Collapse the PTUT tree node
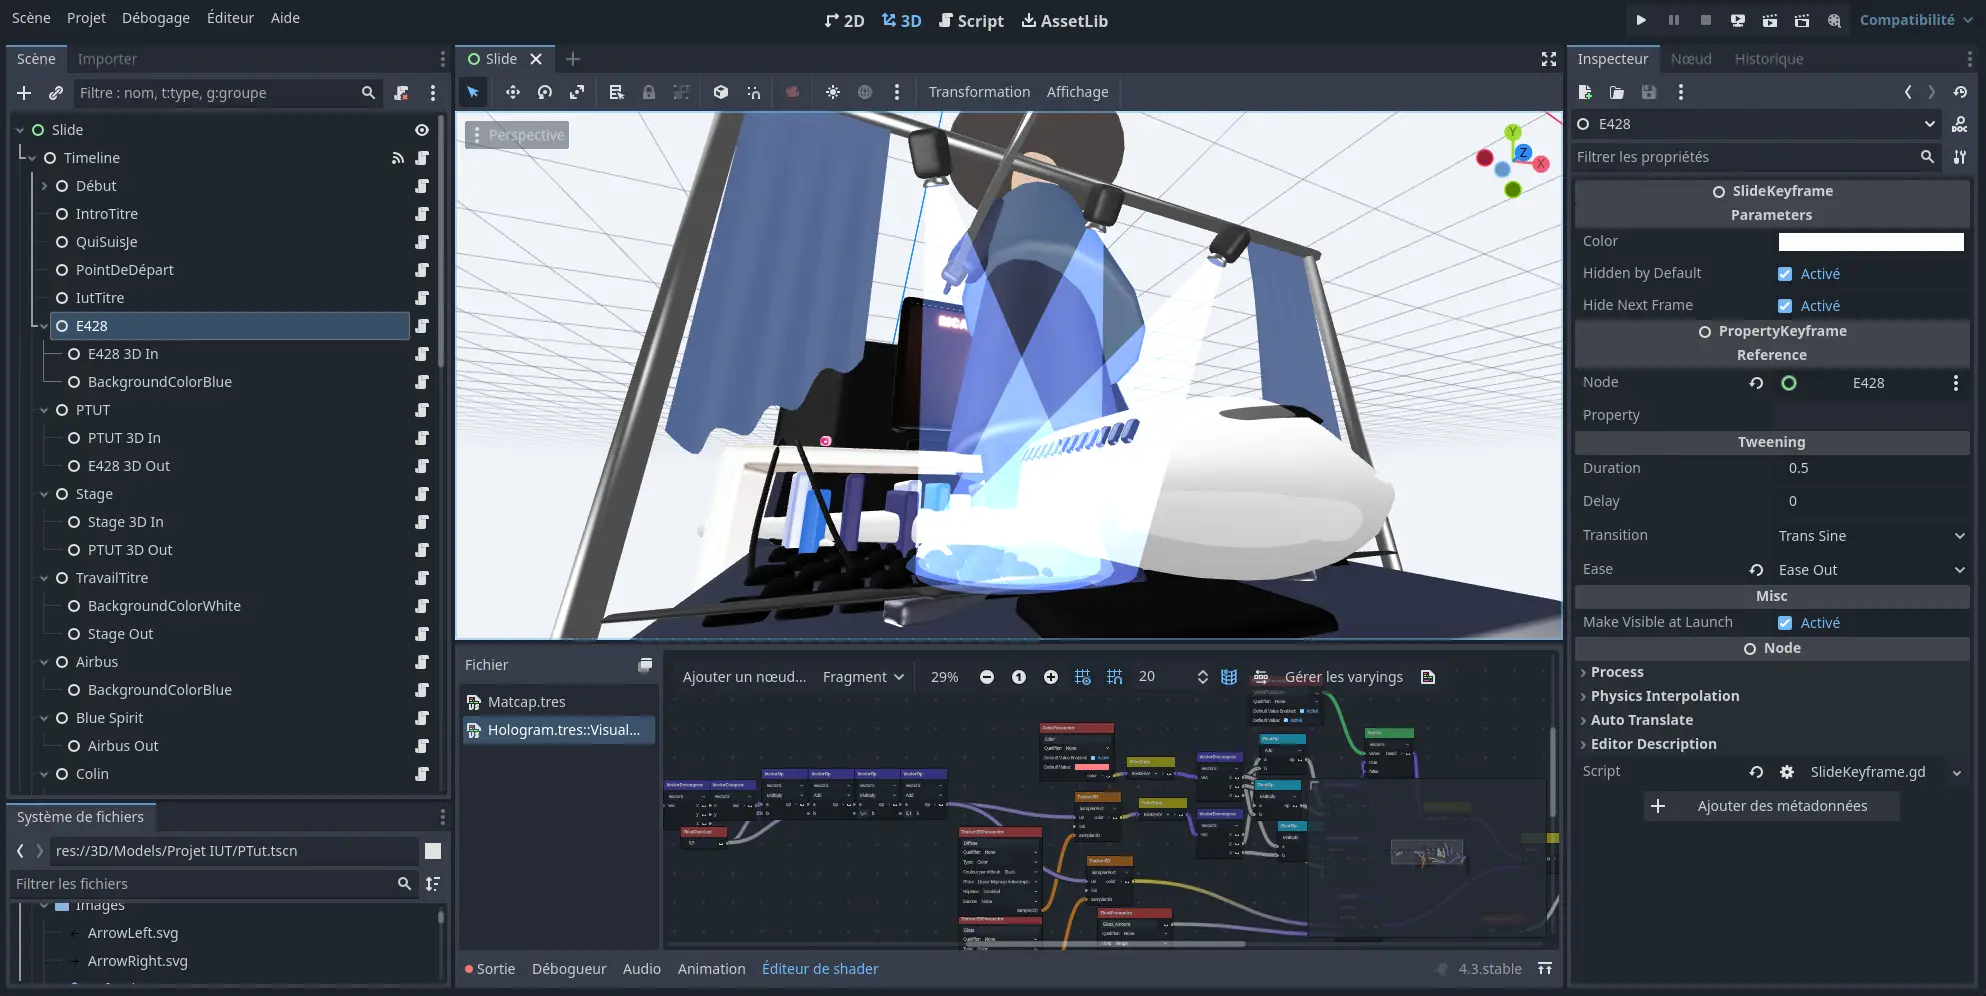 (x=44, y=410)
